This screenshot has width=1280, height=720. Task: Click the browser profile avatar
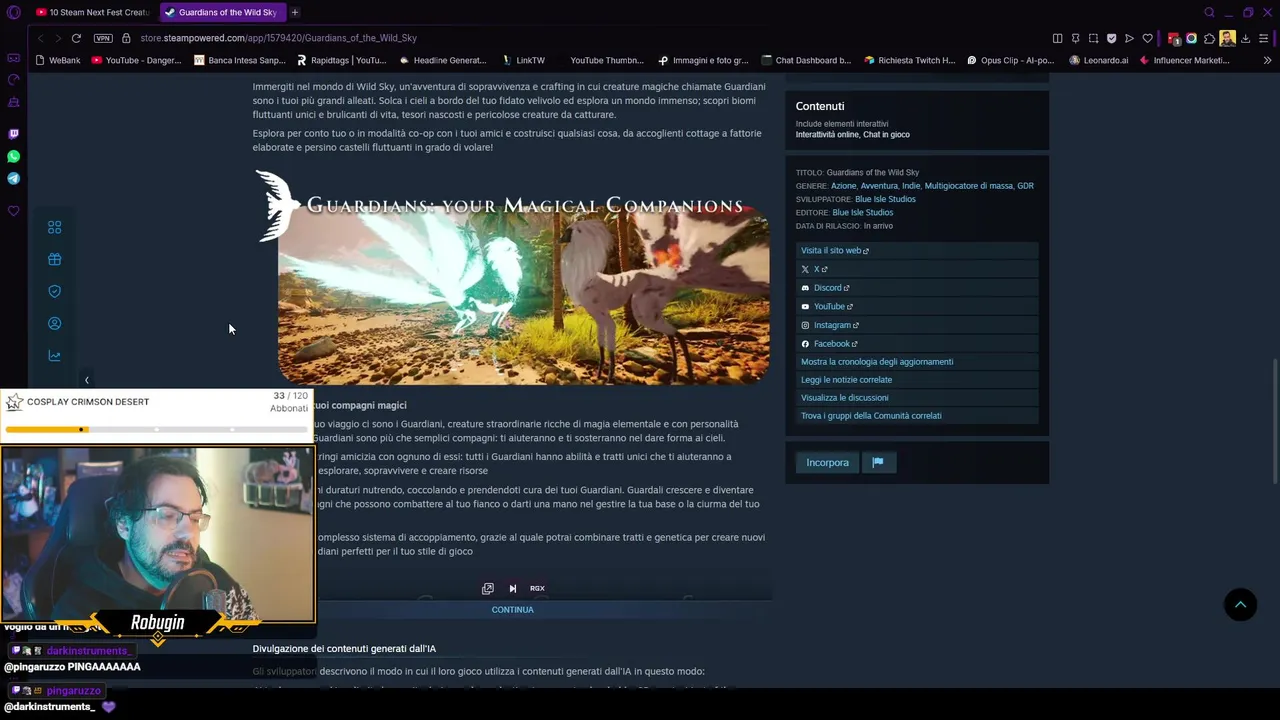click(x=1227, y=38)
